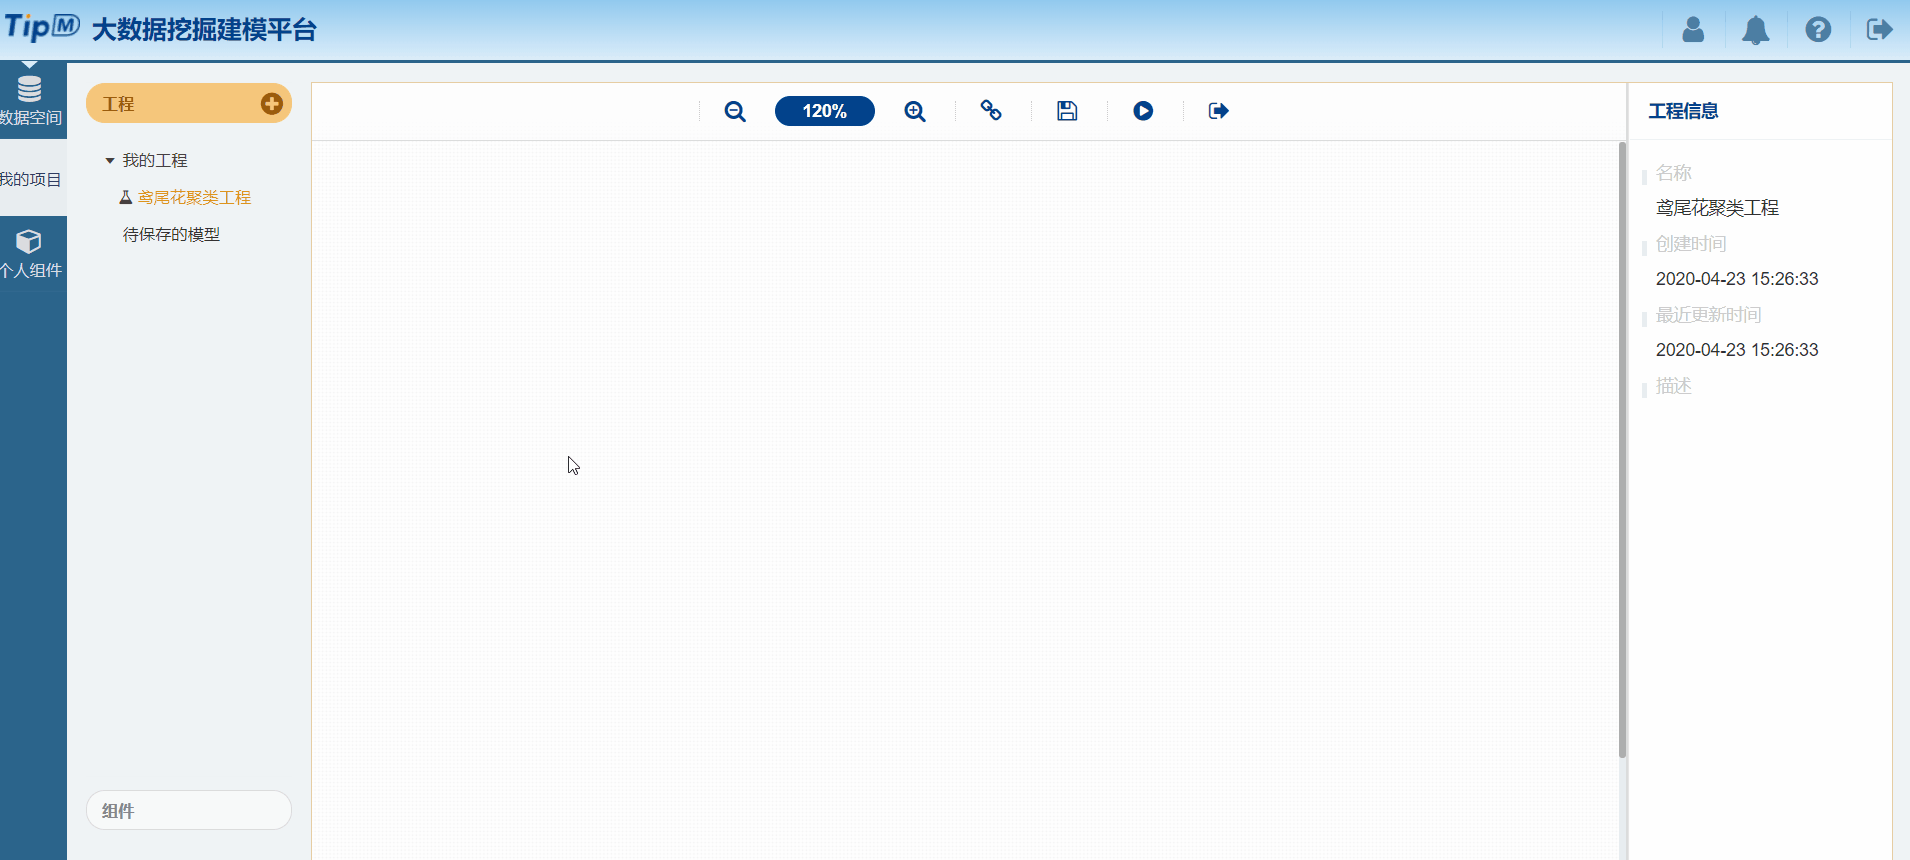Collapse the 我的工程 tree node
Image resolution: width=1910 pixels, height=860 pixels.
click(x=110, y=161)
